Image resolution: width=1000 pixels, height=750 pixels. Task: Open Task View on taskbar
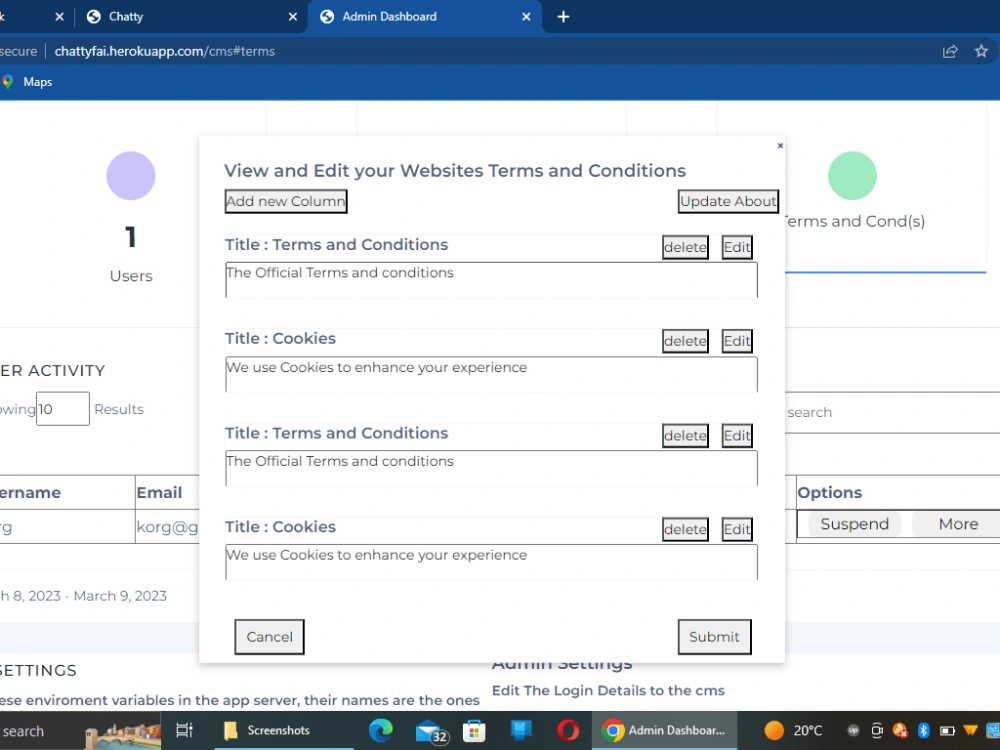tap(184, 730)
